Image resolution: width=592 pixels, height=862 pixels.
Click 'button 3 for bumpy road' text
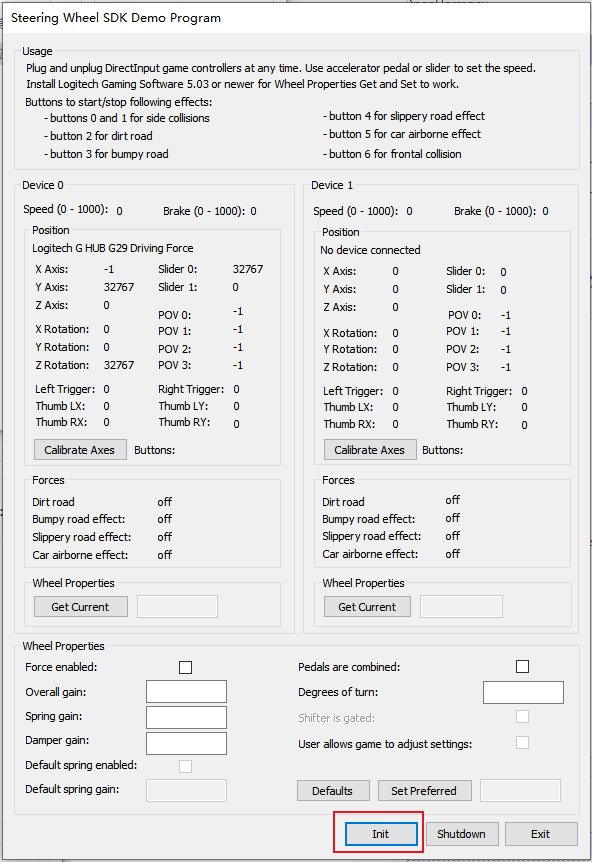coord(109,154)
